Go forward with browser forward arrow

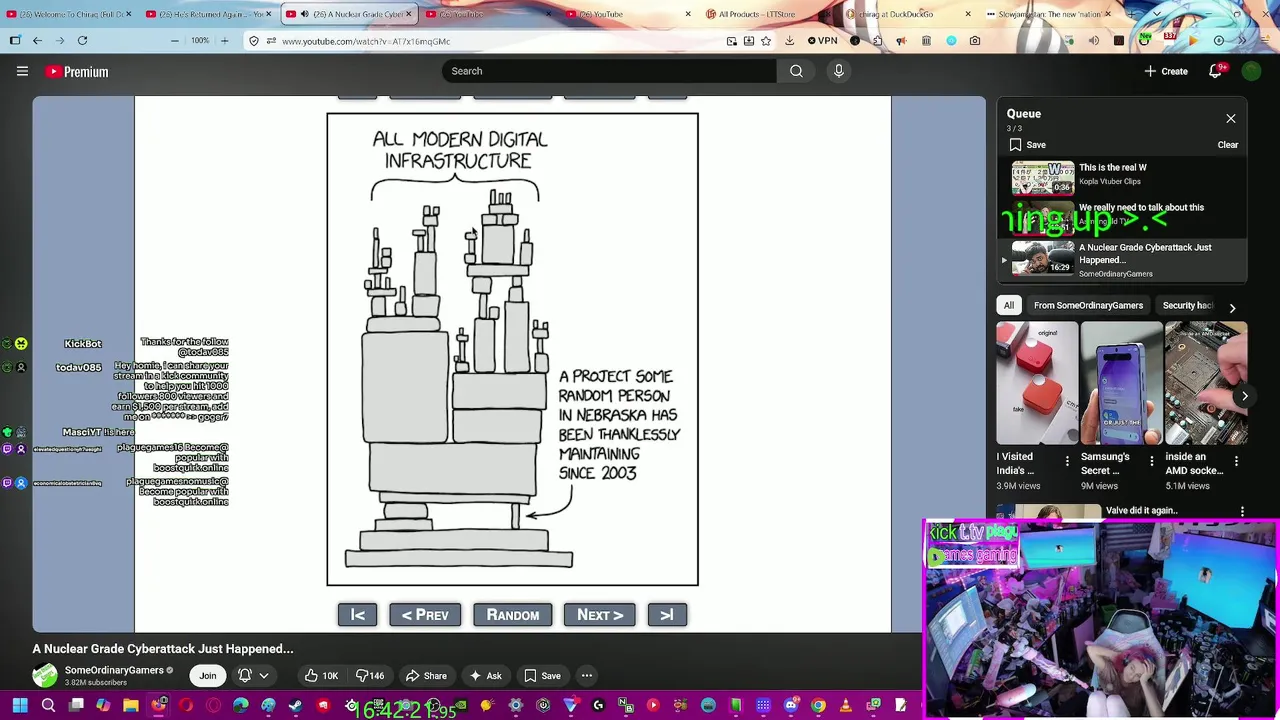(60, 41)
